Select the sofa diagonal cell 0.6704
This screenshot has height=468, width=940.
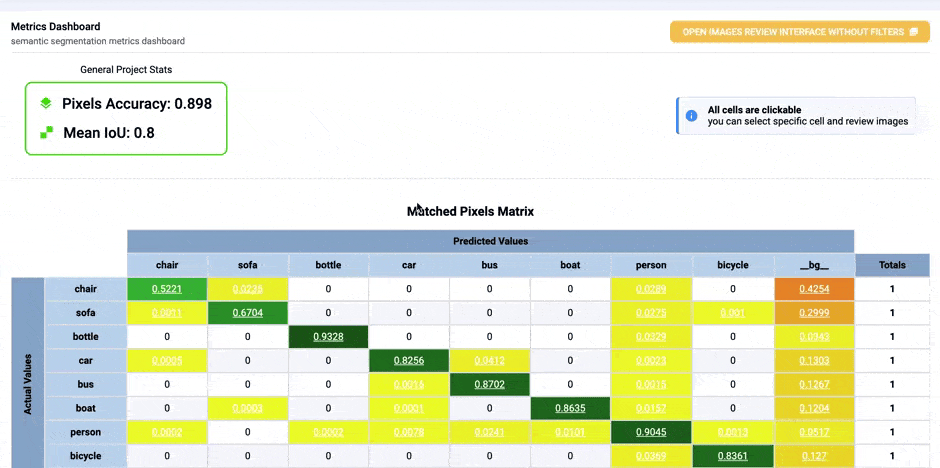tap(248, 312)
